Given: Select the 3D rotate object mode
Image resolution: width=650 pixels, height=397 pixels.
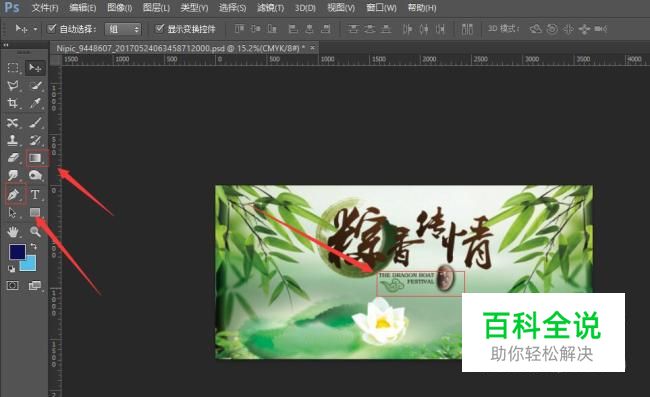Looking at the screenshot, I should click(x=536, y=29).
